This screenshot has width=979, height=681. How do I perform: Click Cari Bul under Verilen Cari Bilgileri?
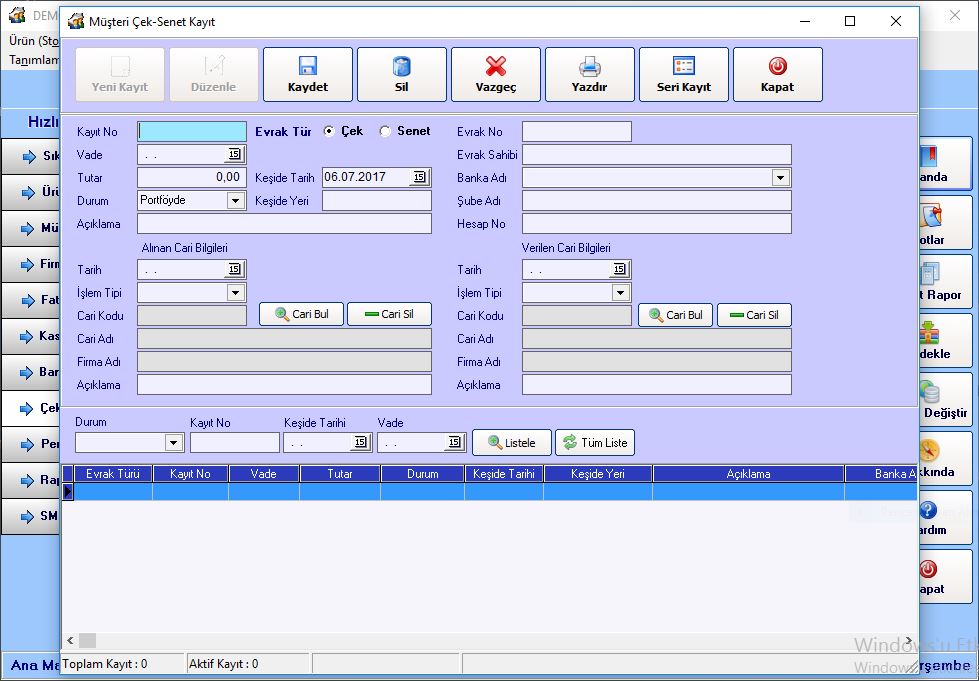(x=676, y=315)
